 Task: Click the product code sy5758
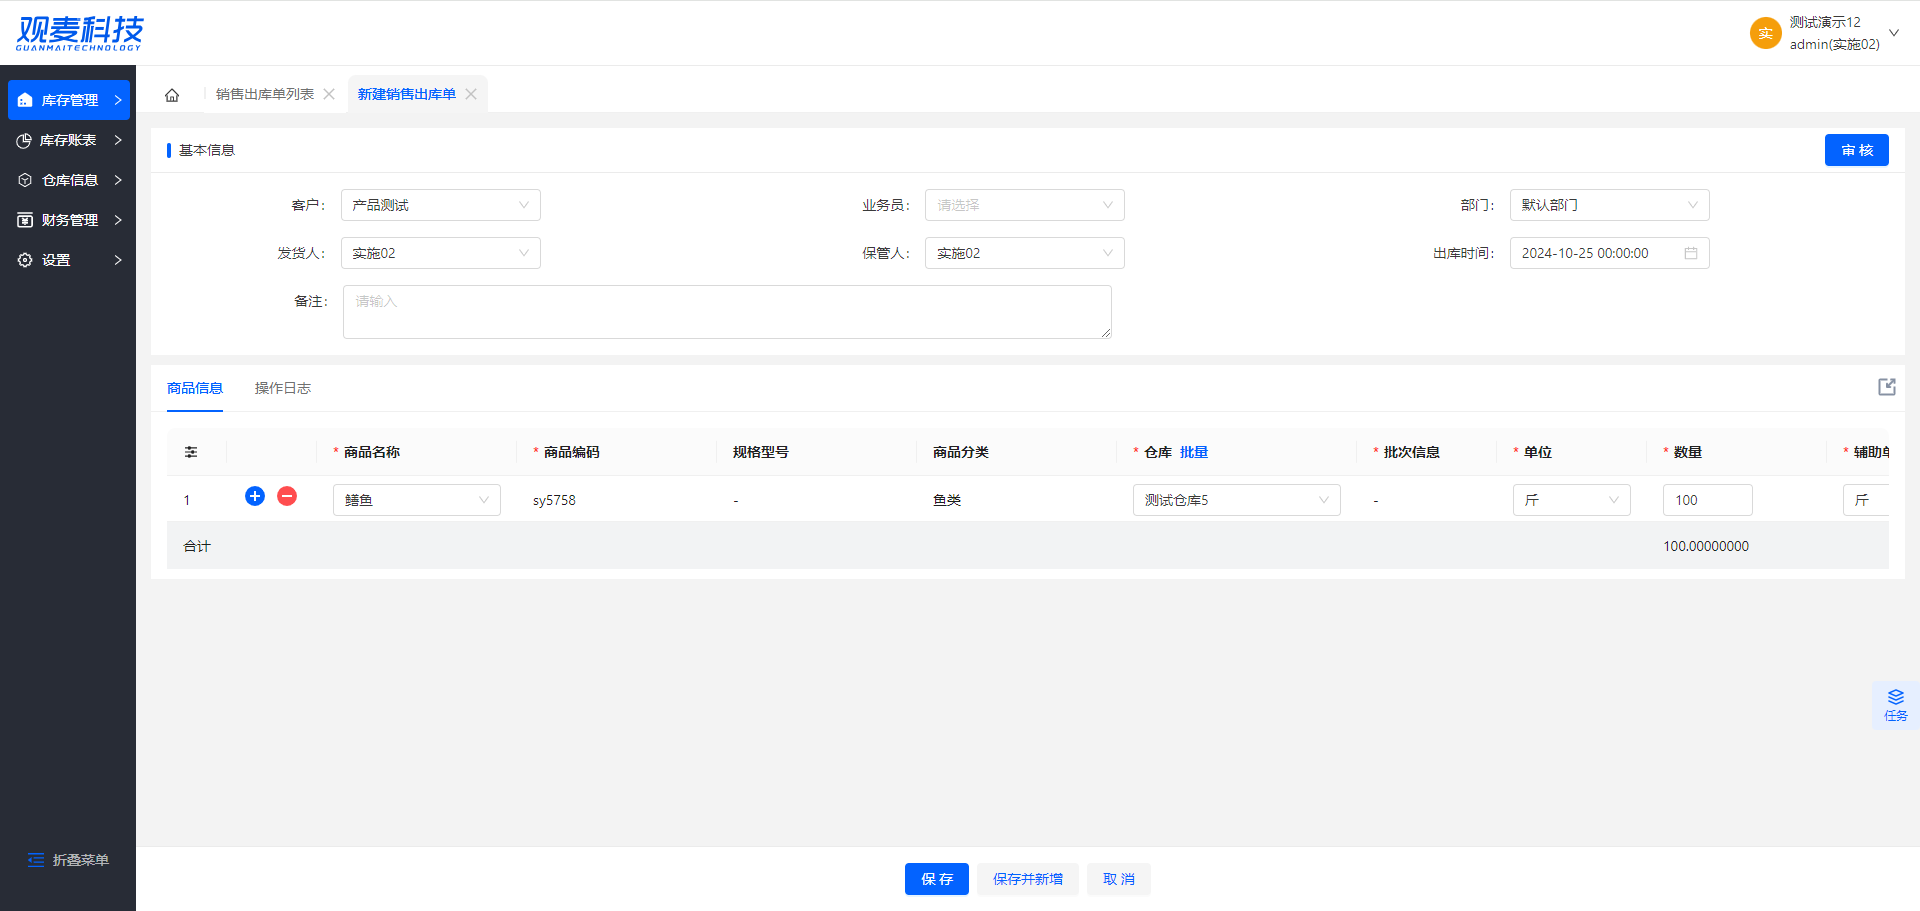(554, 500)
